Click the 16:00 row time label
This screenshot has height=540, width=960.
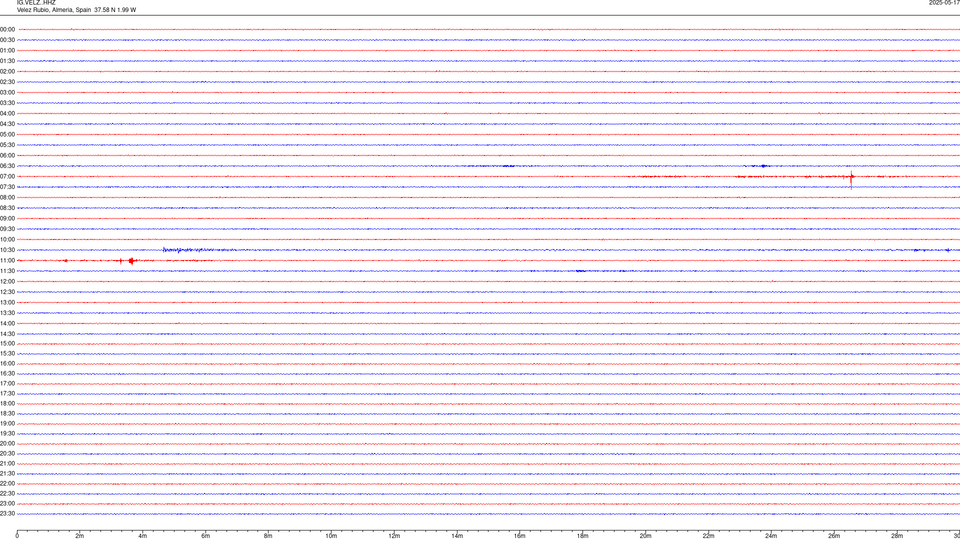coord(8,364)
